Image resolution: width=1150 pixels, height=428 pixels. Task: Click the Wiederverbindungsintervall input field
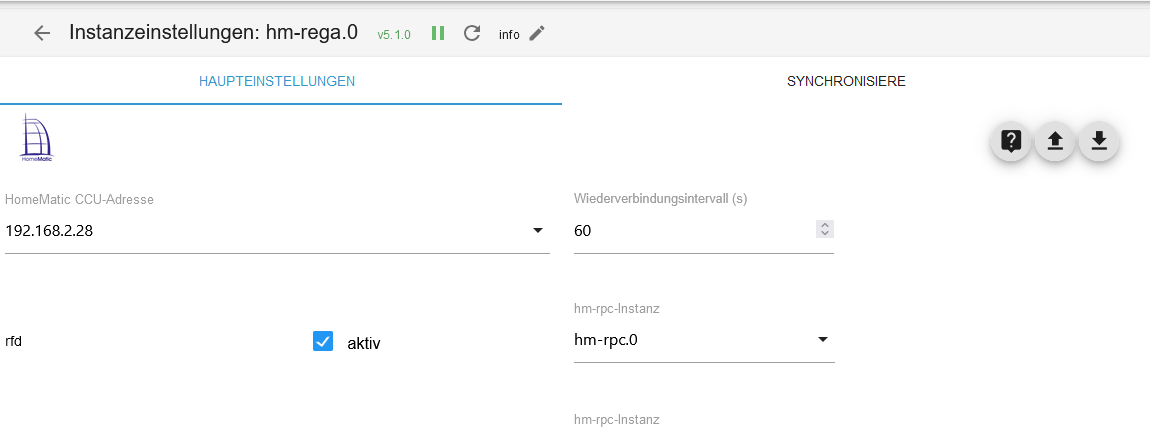pos(692,231)
